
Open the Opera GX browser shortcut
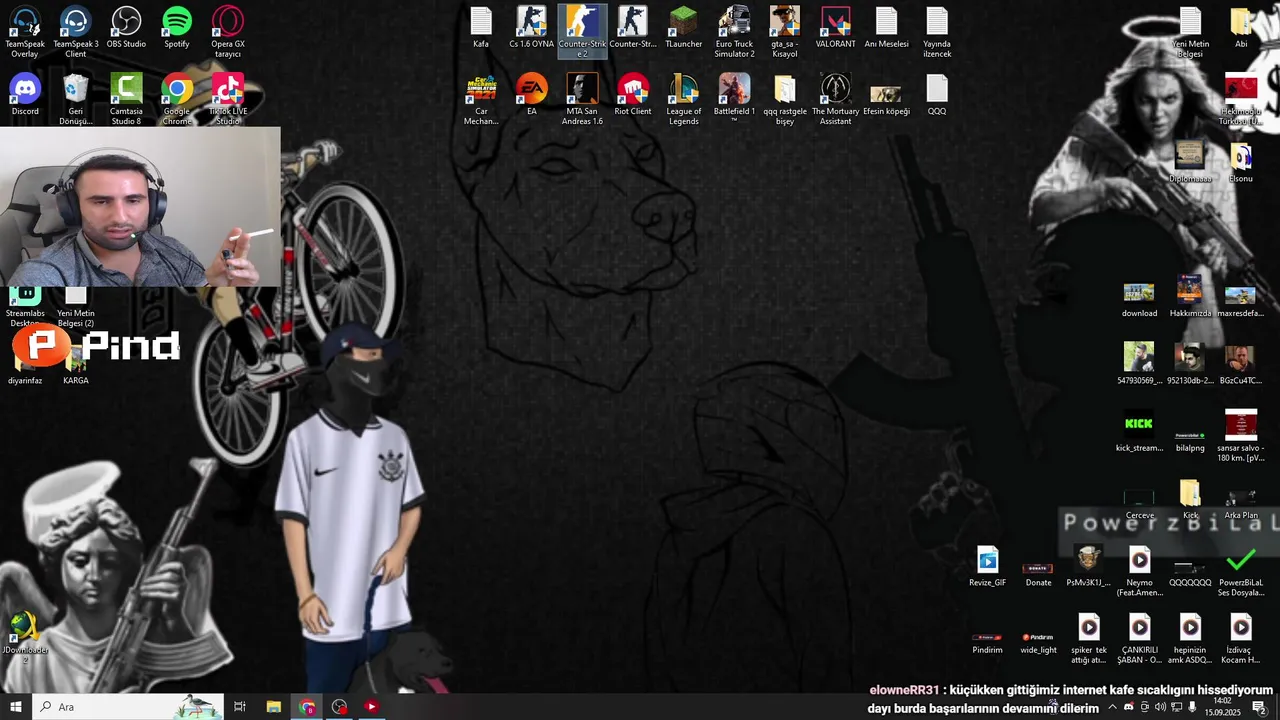228,32
